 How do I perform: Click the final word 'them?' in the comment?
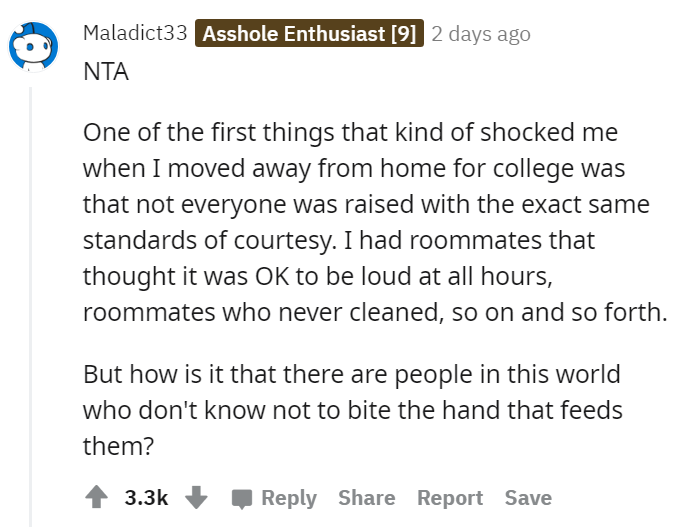[x=118, y=446]
